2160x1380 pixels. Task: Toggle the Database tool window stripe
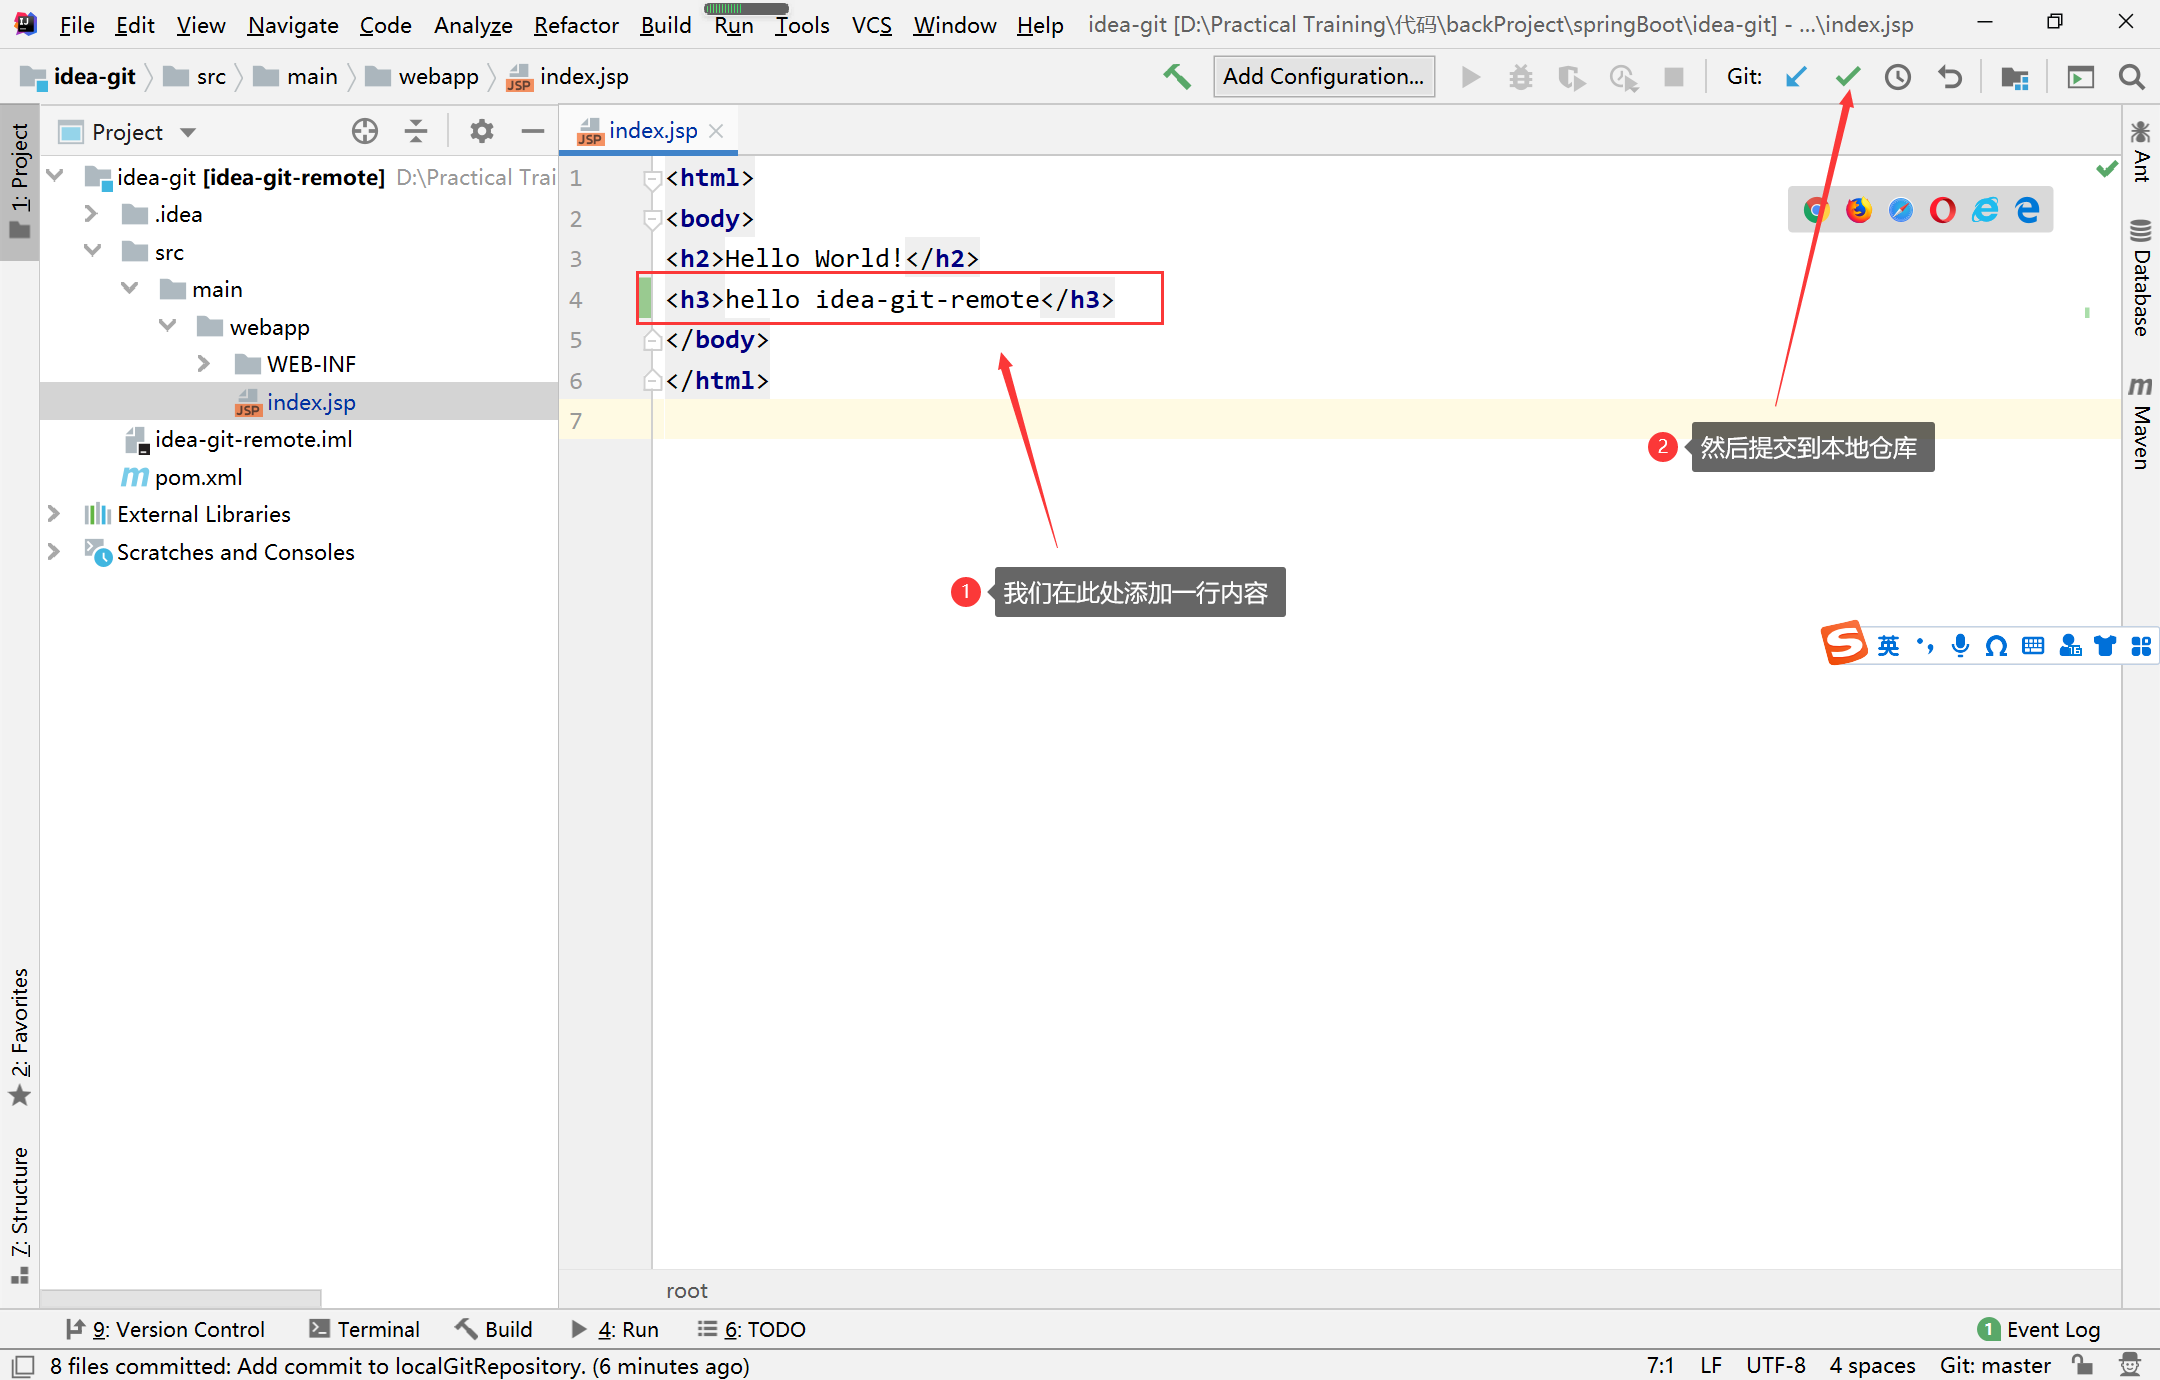tap(2141, 277)
